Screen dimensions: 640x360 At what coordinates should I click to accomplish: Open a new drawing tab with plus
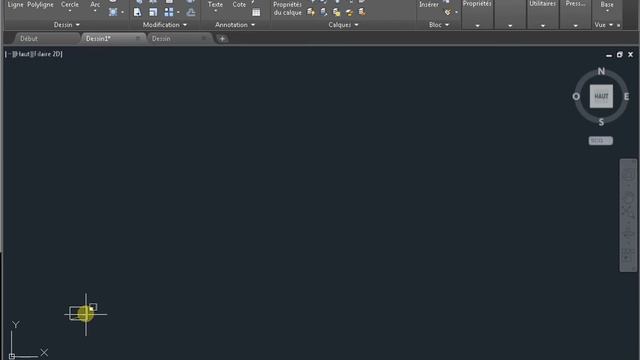click(222, 39)
